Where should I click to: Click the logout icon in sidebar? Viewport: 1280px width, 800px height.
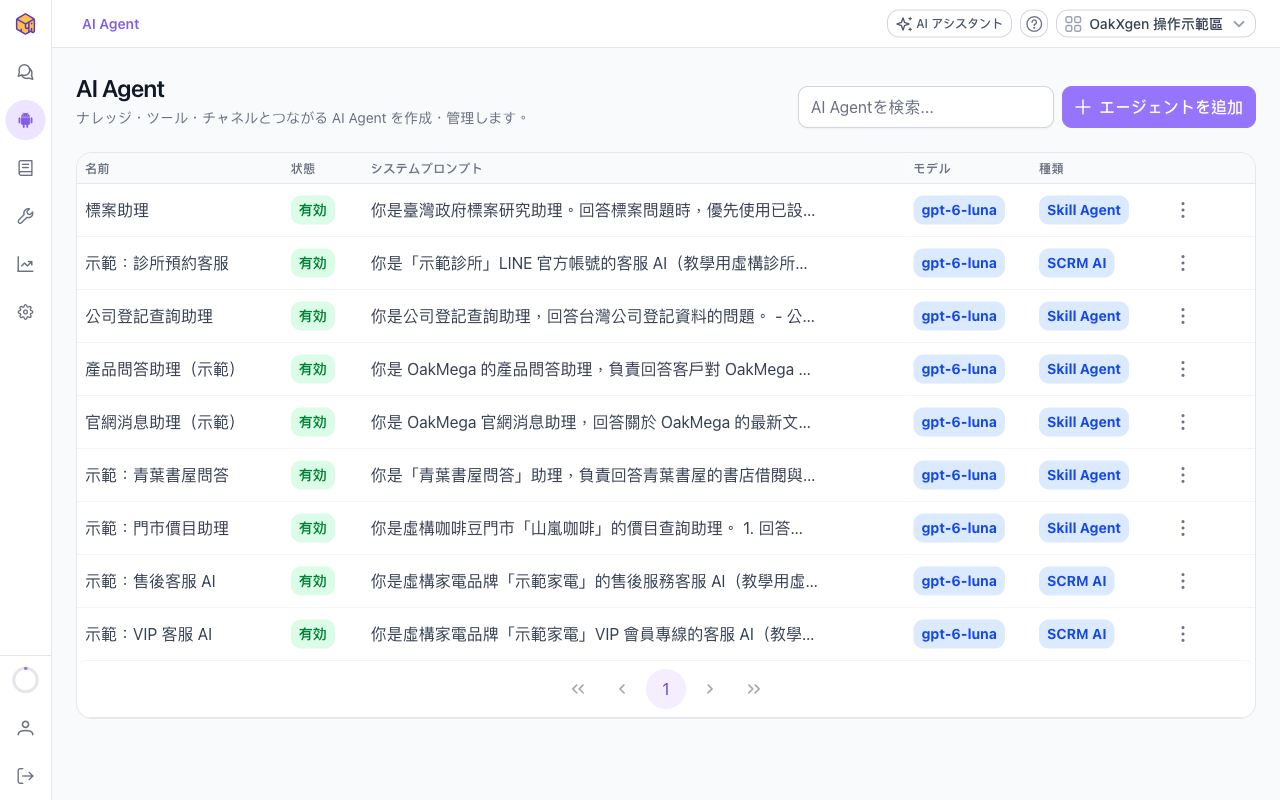click(26, 776)
